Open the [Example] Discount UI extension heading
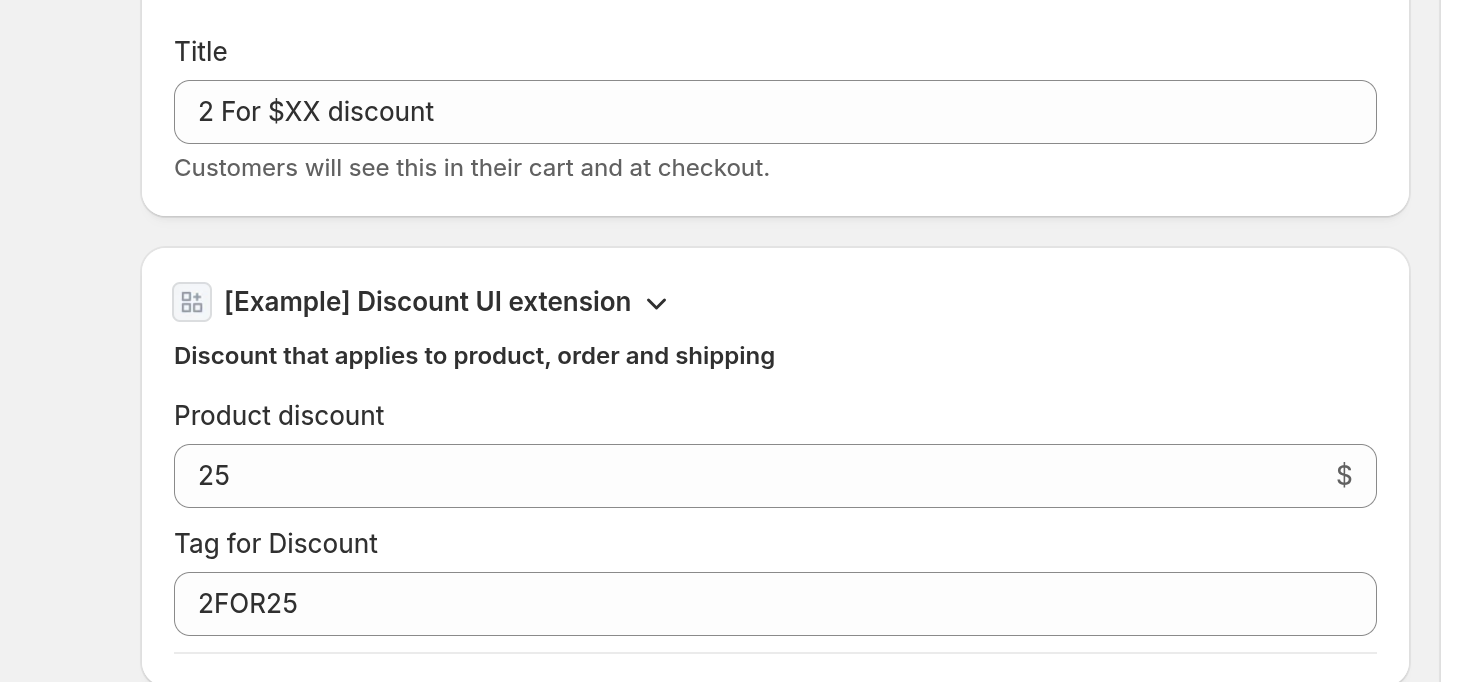Image resolution: width=1472 pixels, height=682 pixels. point(428,302)
